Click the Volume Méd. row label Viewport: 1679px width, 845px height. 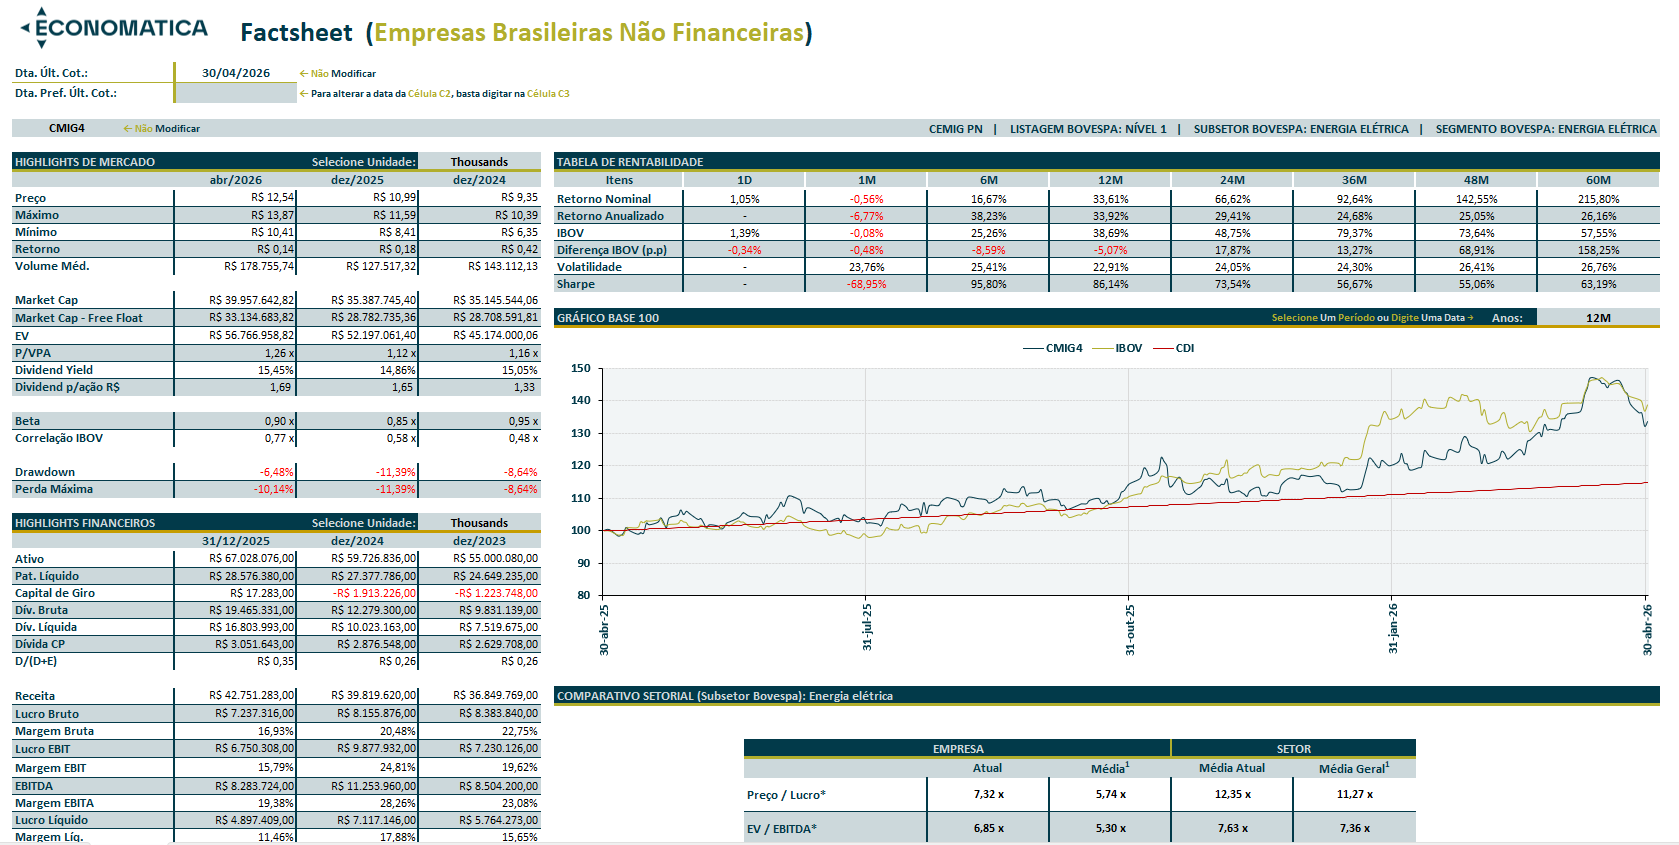[52, 266]
